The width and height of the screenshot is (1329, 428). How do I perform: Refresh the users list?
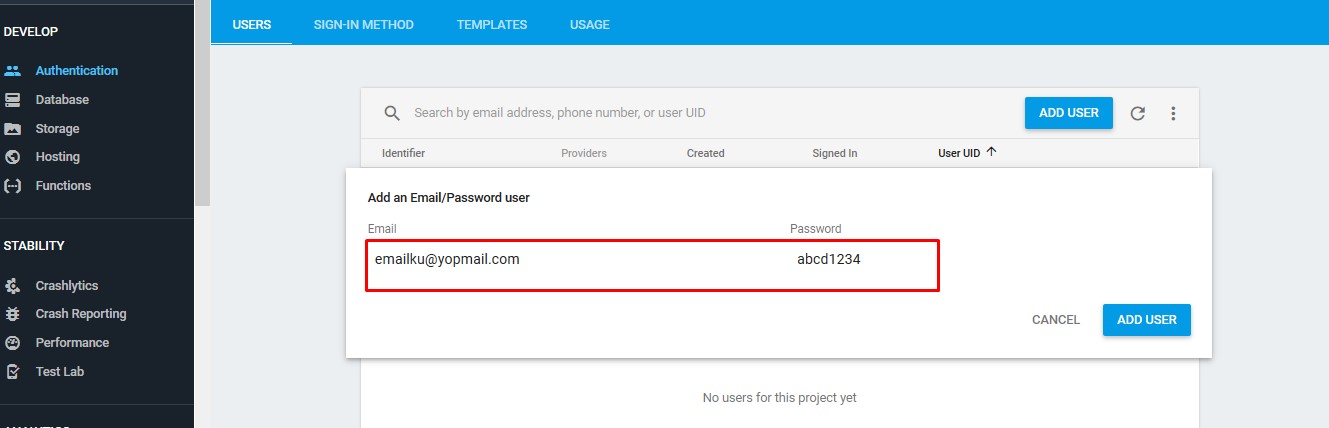tap(1137, 114)
